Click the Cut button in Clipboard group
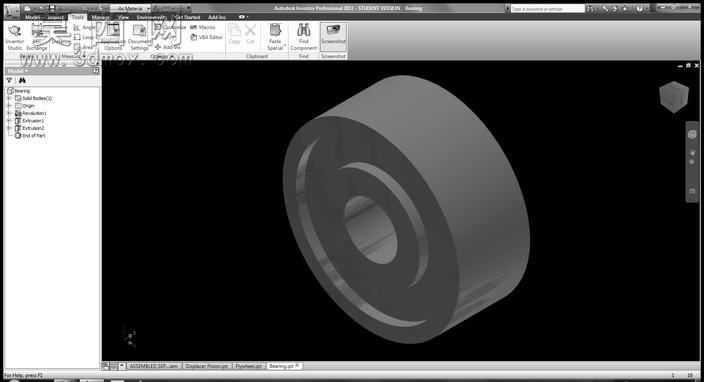Image resolution: width=704 pixels, height=382 pixels. [x=250, y=35]
